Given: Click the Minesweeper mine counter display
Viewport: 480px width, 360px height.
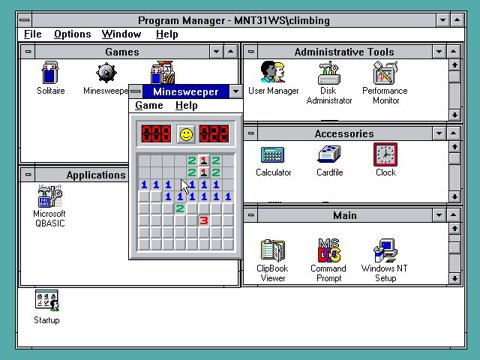Looking at the screenshot, I should coord(156,134).
